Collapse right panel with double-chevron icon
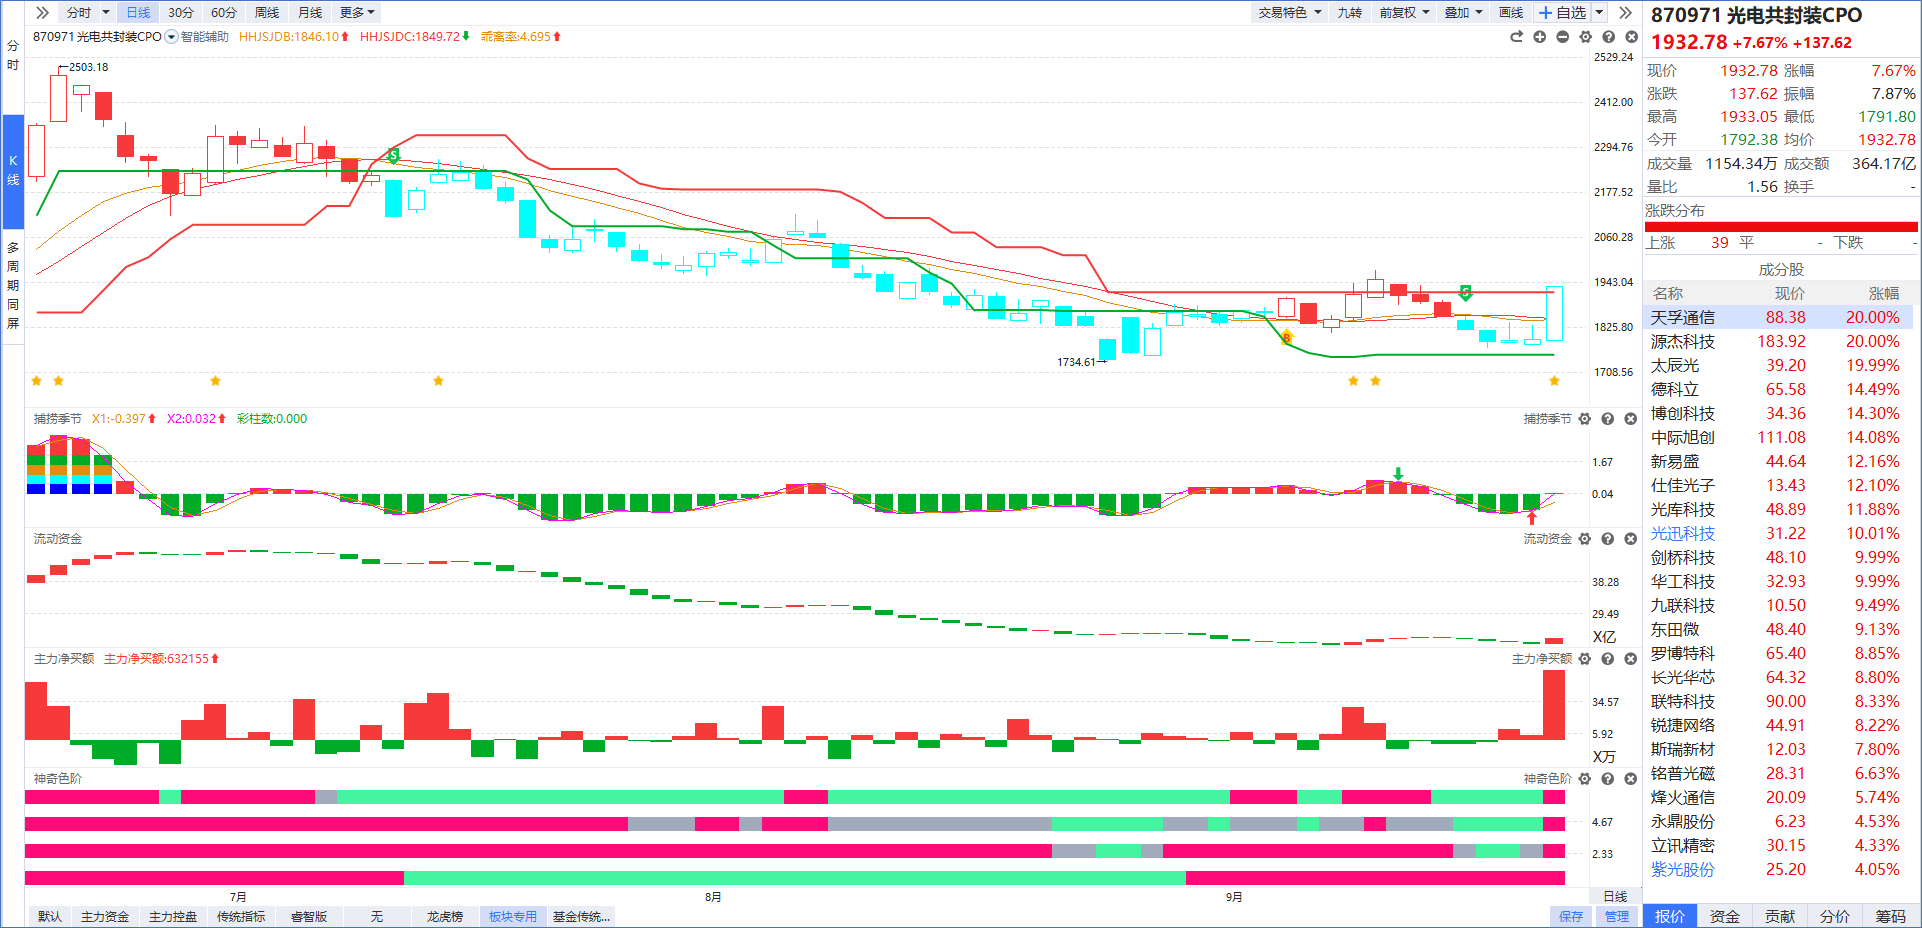The image size is (1922, 928). pos(1625,12)
